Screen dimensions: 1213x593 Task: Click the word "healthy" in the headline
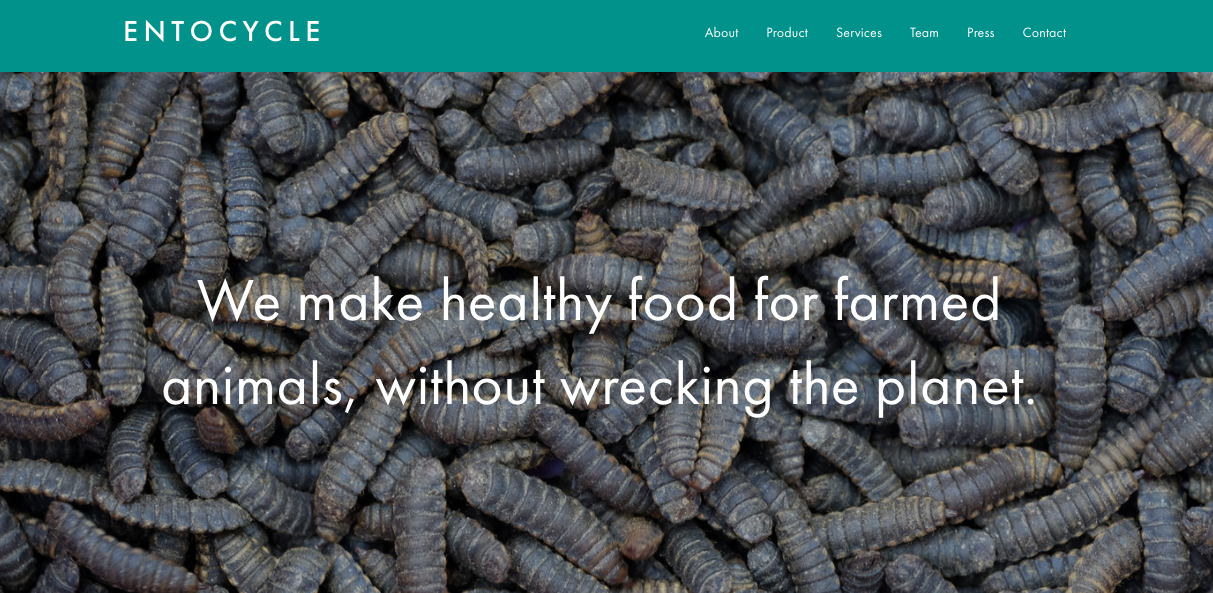[525, 303]
